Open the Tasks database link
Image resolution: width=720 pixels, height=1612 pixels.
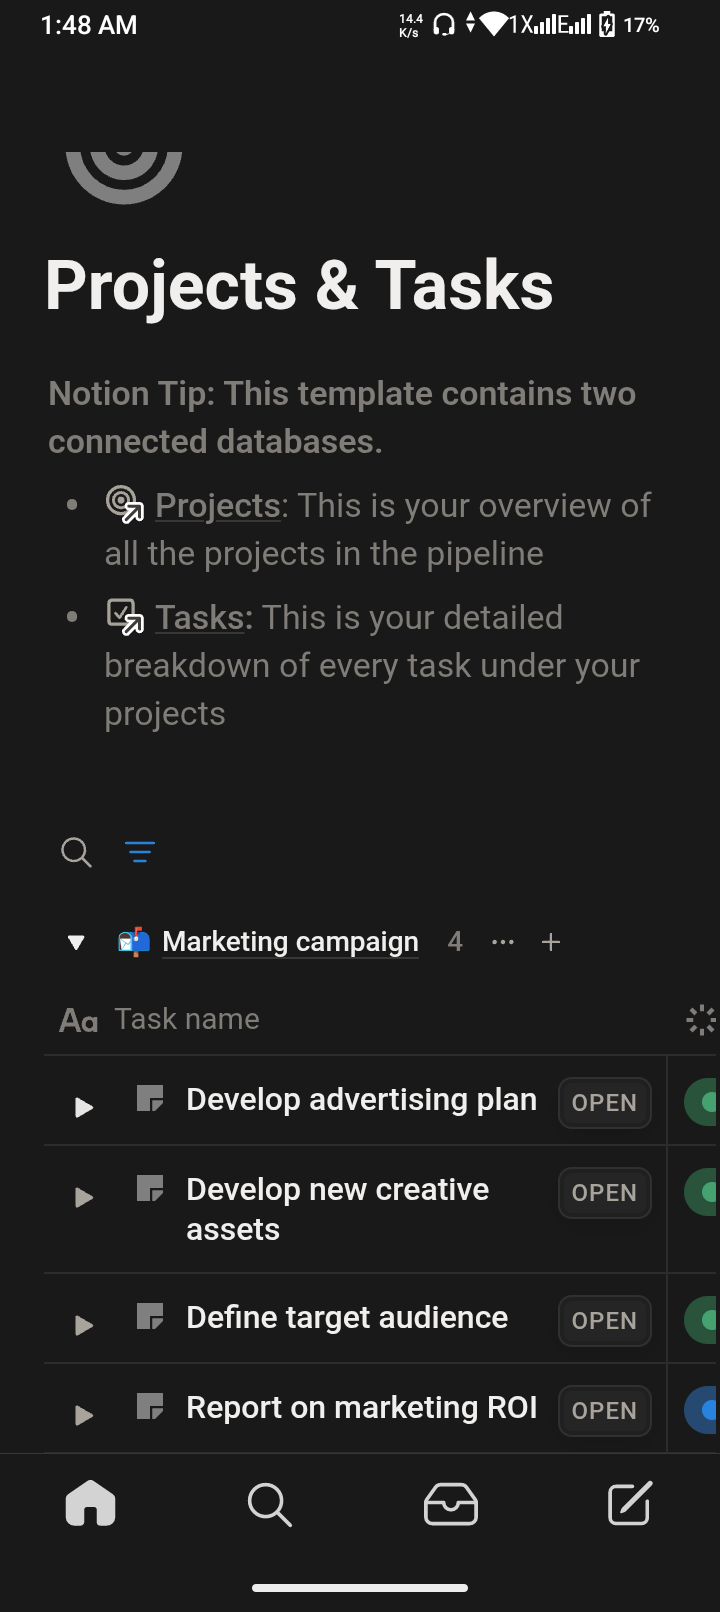[199, 618]
